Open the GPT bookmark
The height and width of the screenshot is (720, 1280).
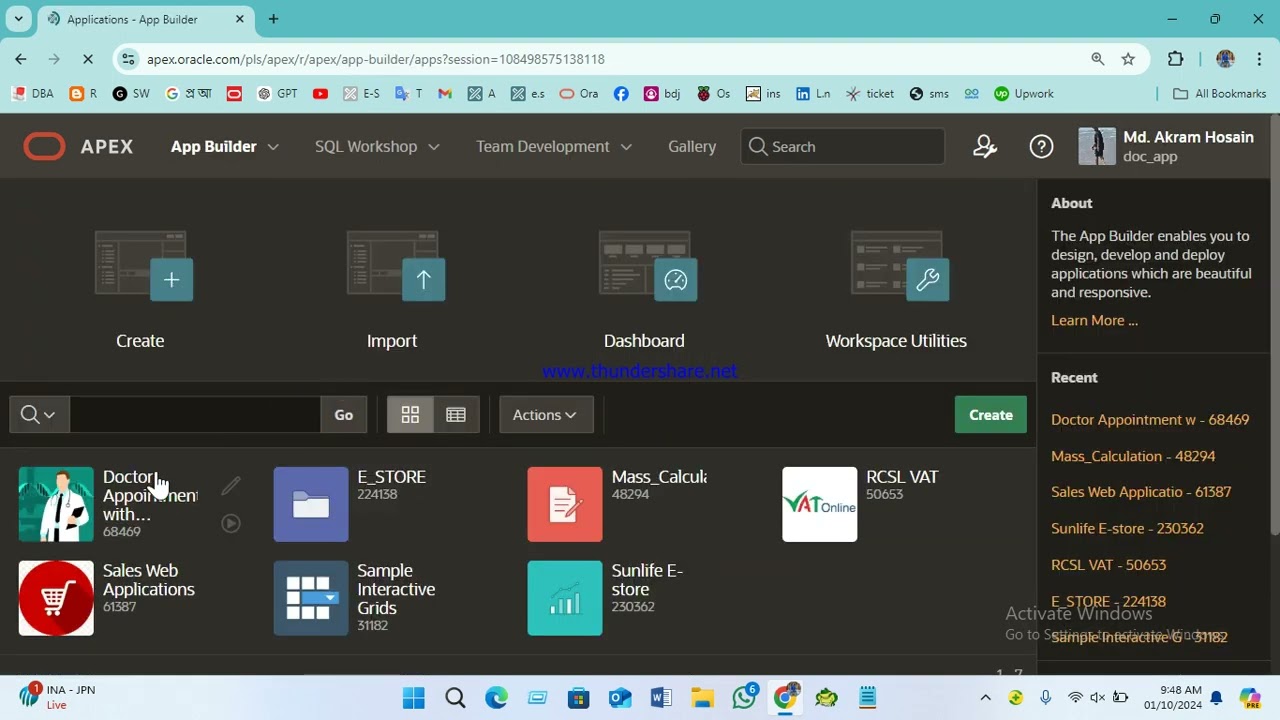(x=277, y=93)
